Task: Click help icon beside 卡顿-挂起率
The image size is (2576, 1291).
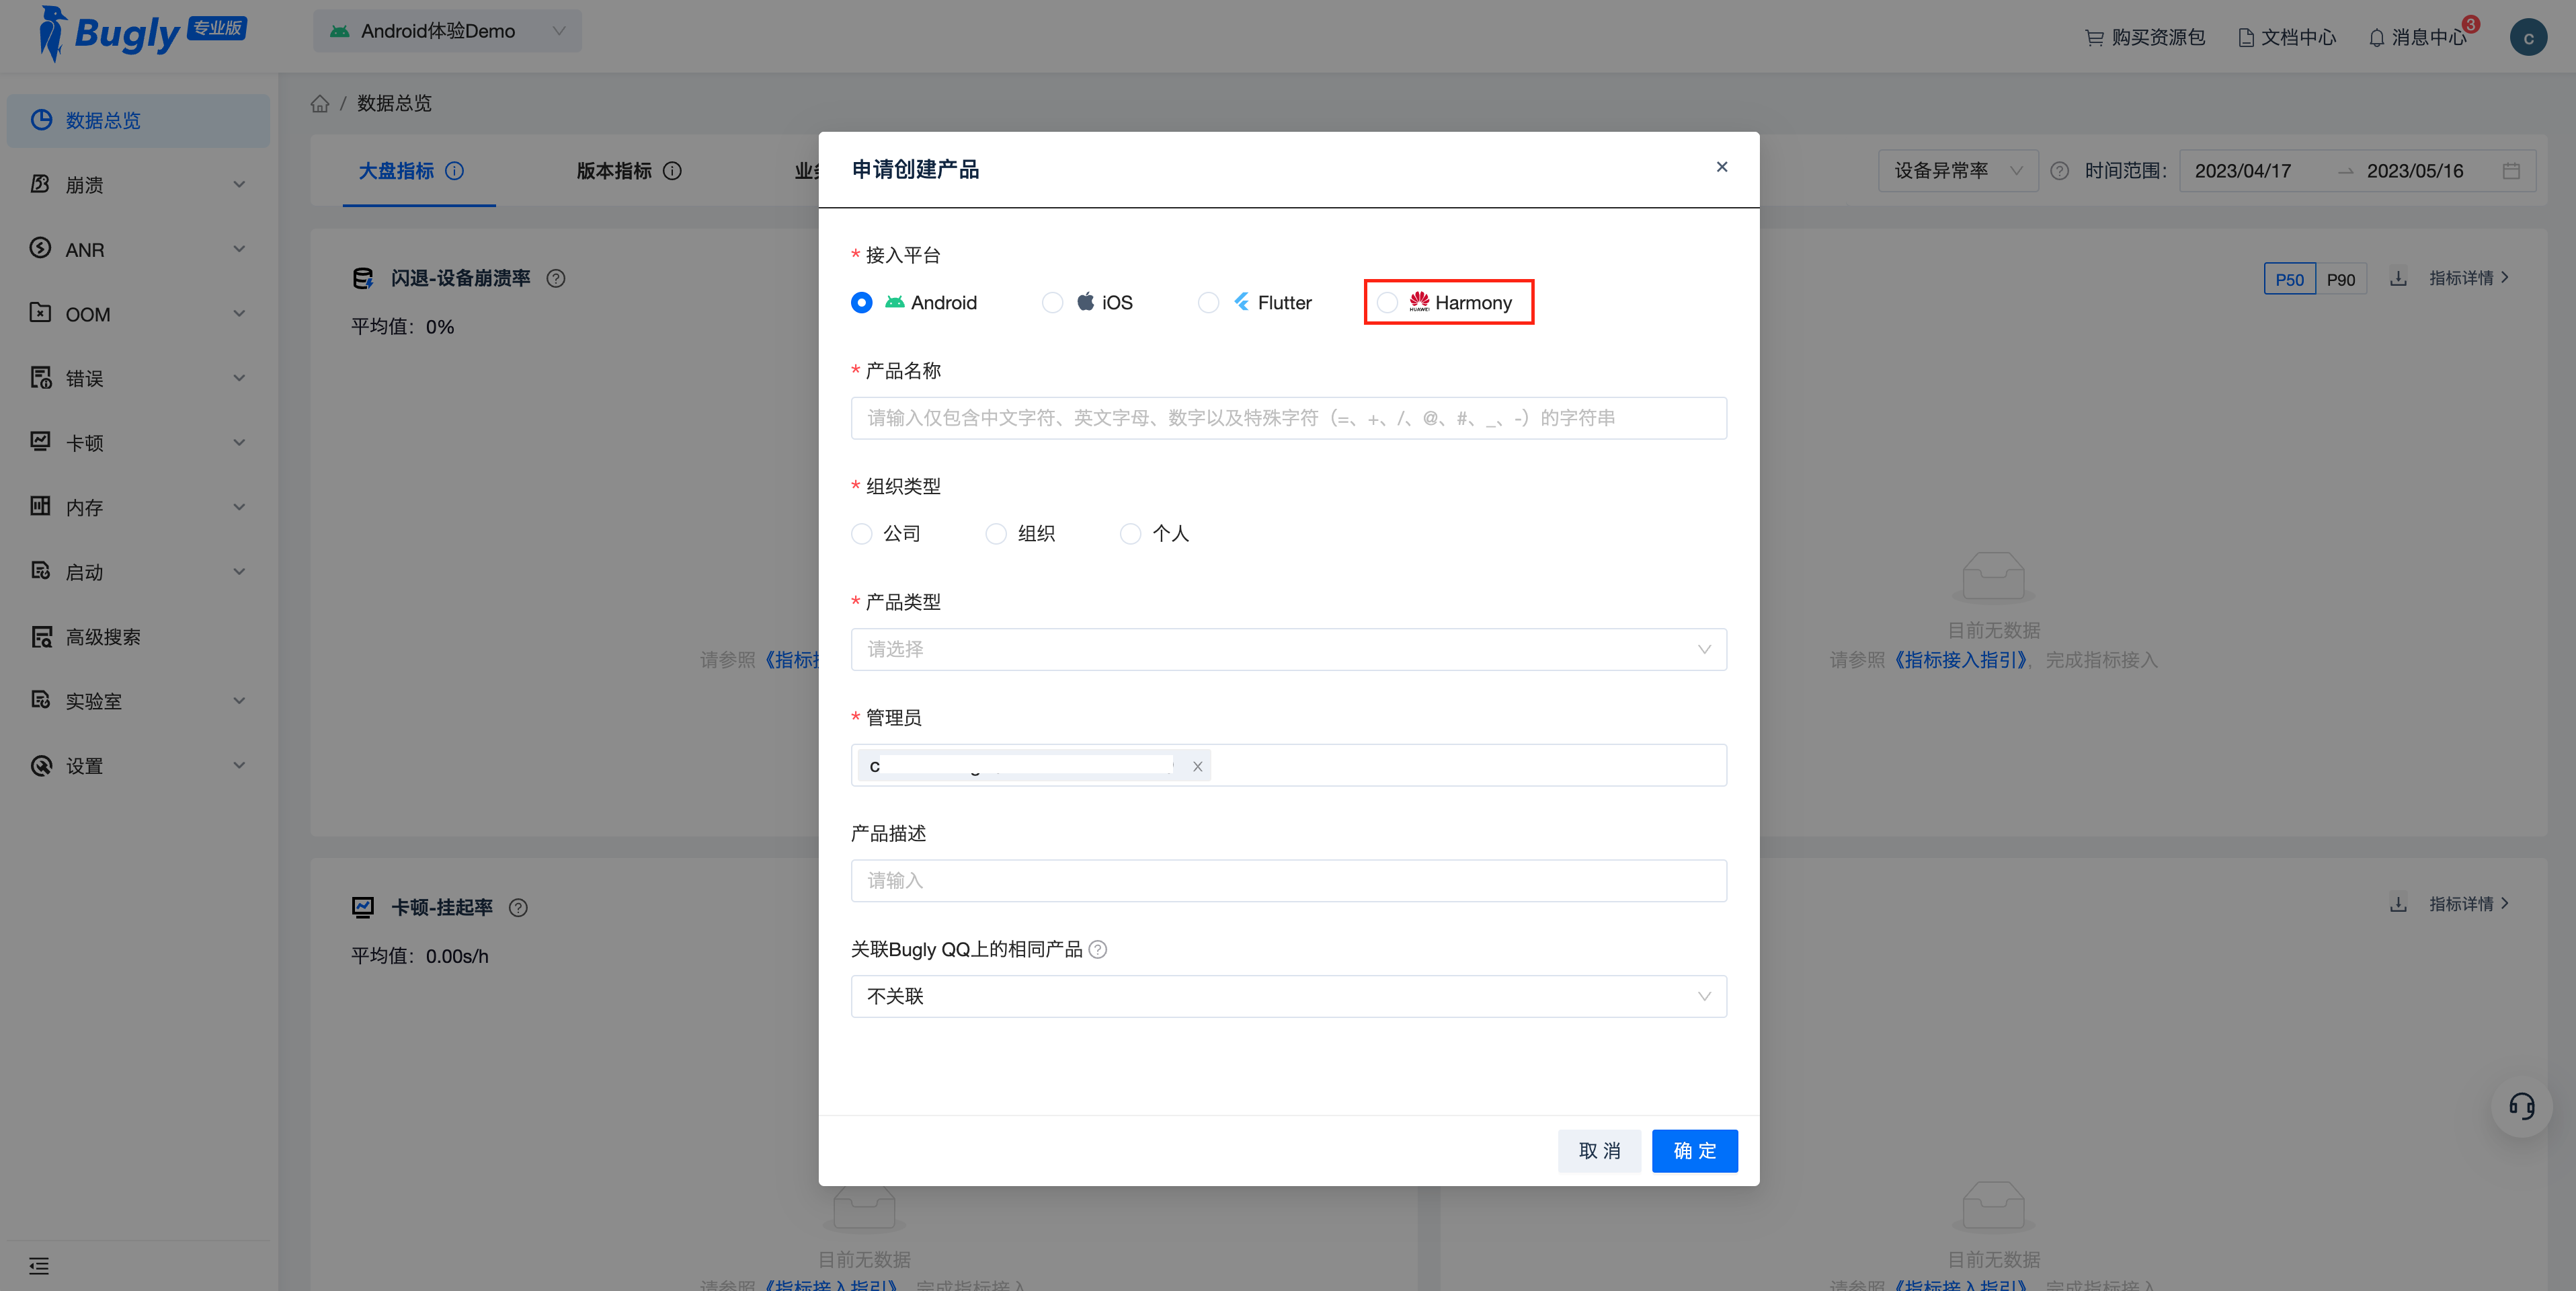Action: [518, 908]
